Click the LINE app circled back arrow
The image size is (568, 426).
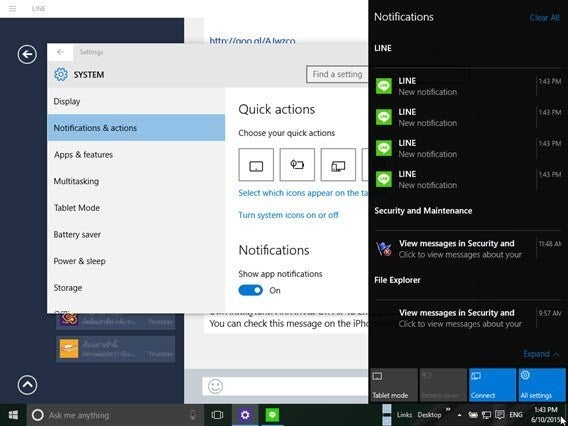pos(27,55)
